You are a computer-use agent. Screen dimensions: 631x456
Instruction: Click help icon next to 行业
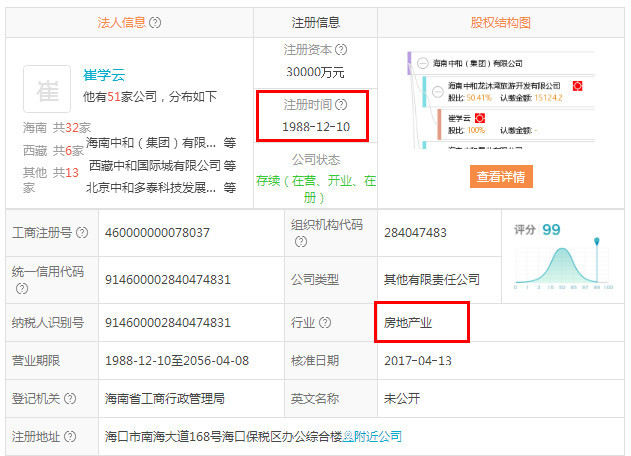coord(325,322)
